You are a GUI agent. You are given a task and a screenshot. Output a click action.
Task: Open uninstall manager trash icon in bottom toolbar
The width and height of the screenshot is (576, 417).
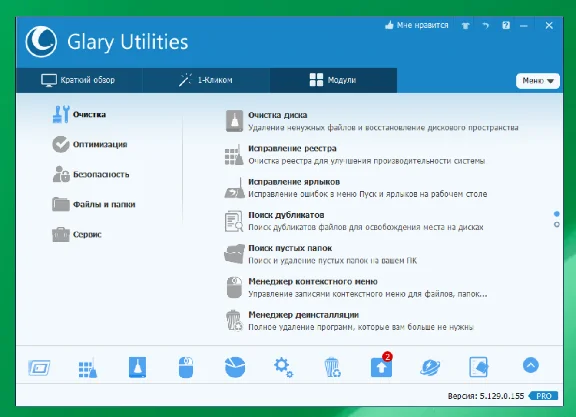332,367
